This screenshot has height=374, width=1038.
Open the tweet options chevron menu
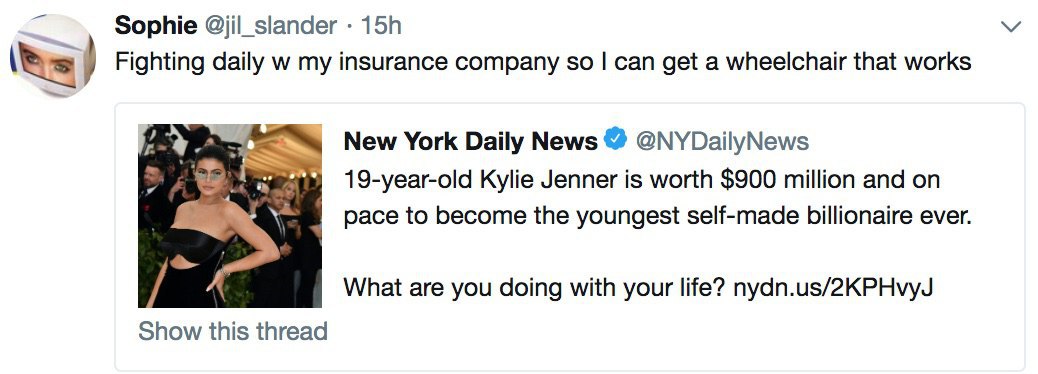point(1011,26)
